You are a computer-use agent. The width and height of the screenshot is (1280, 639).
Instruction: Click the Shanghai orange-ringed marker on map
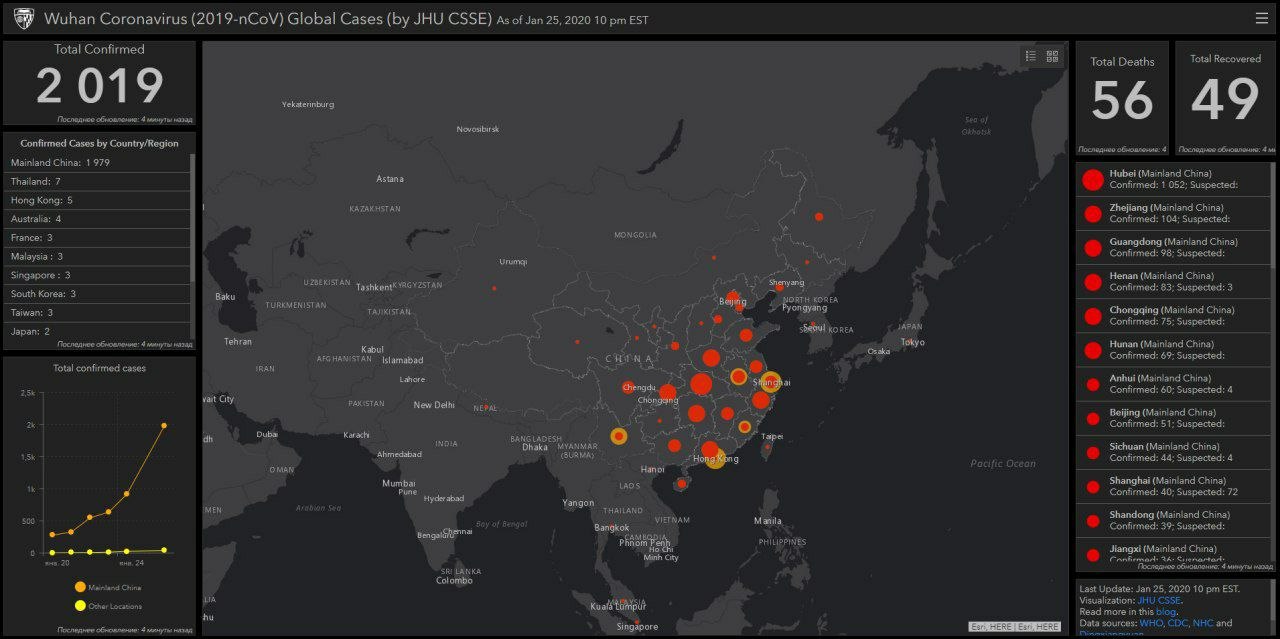771,380
